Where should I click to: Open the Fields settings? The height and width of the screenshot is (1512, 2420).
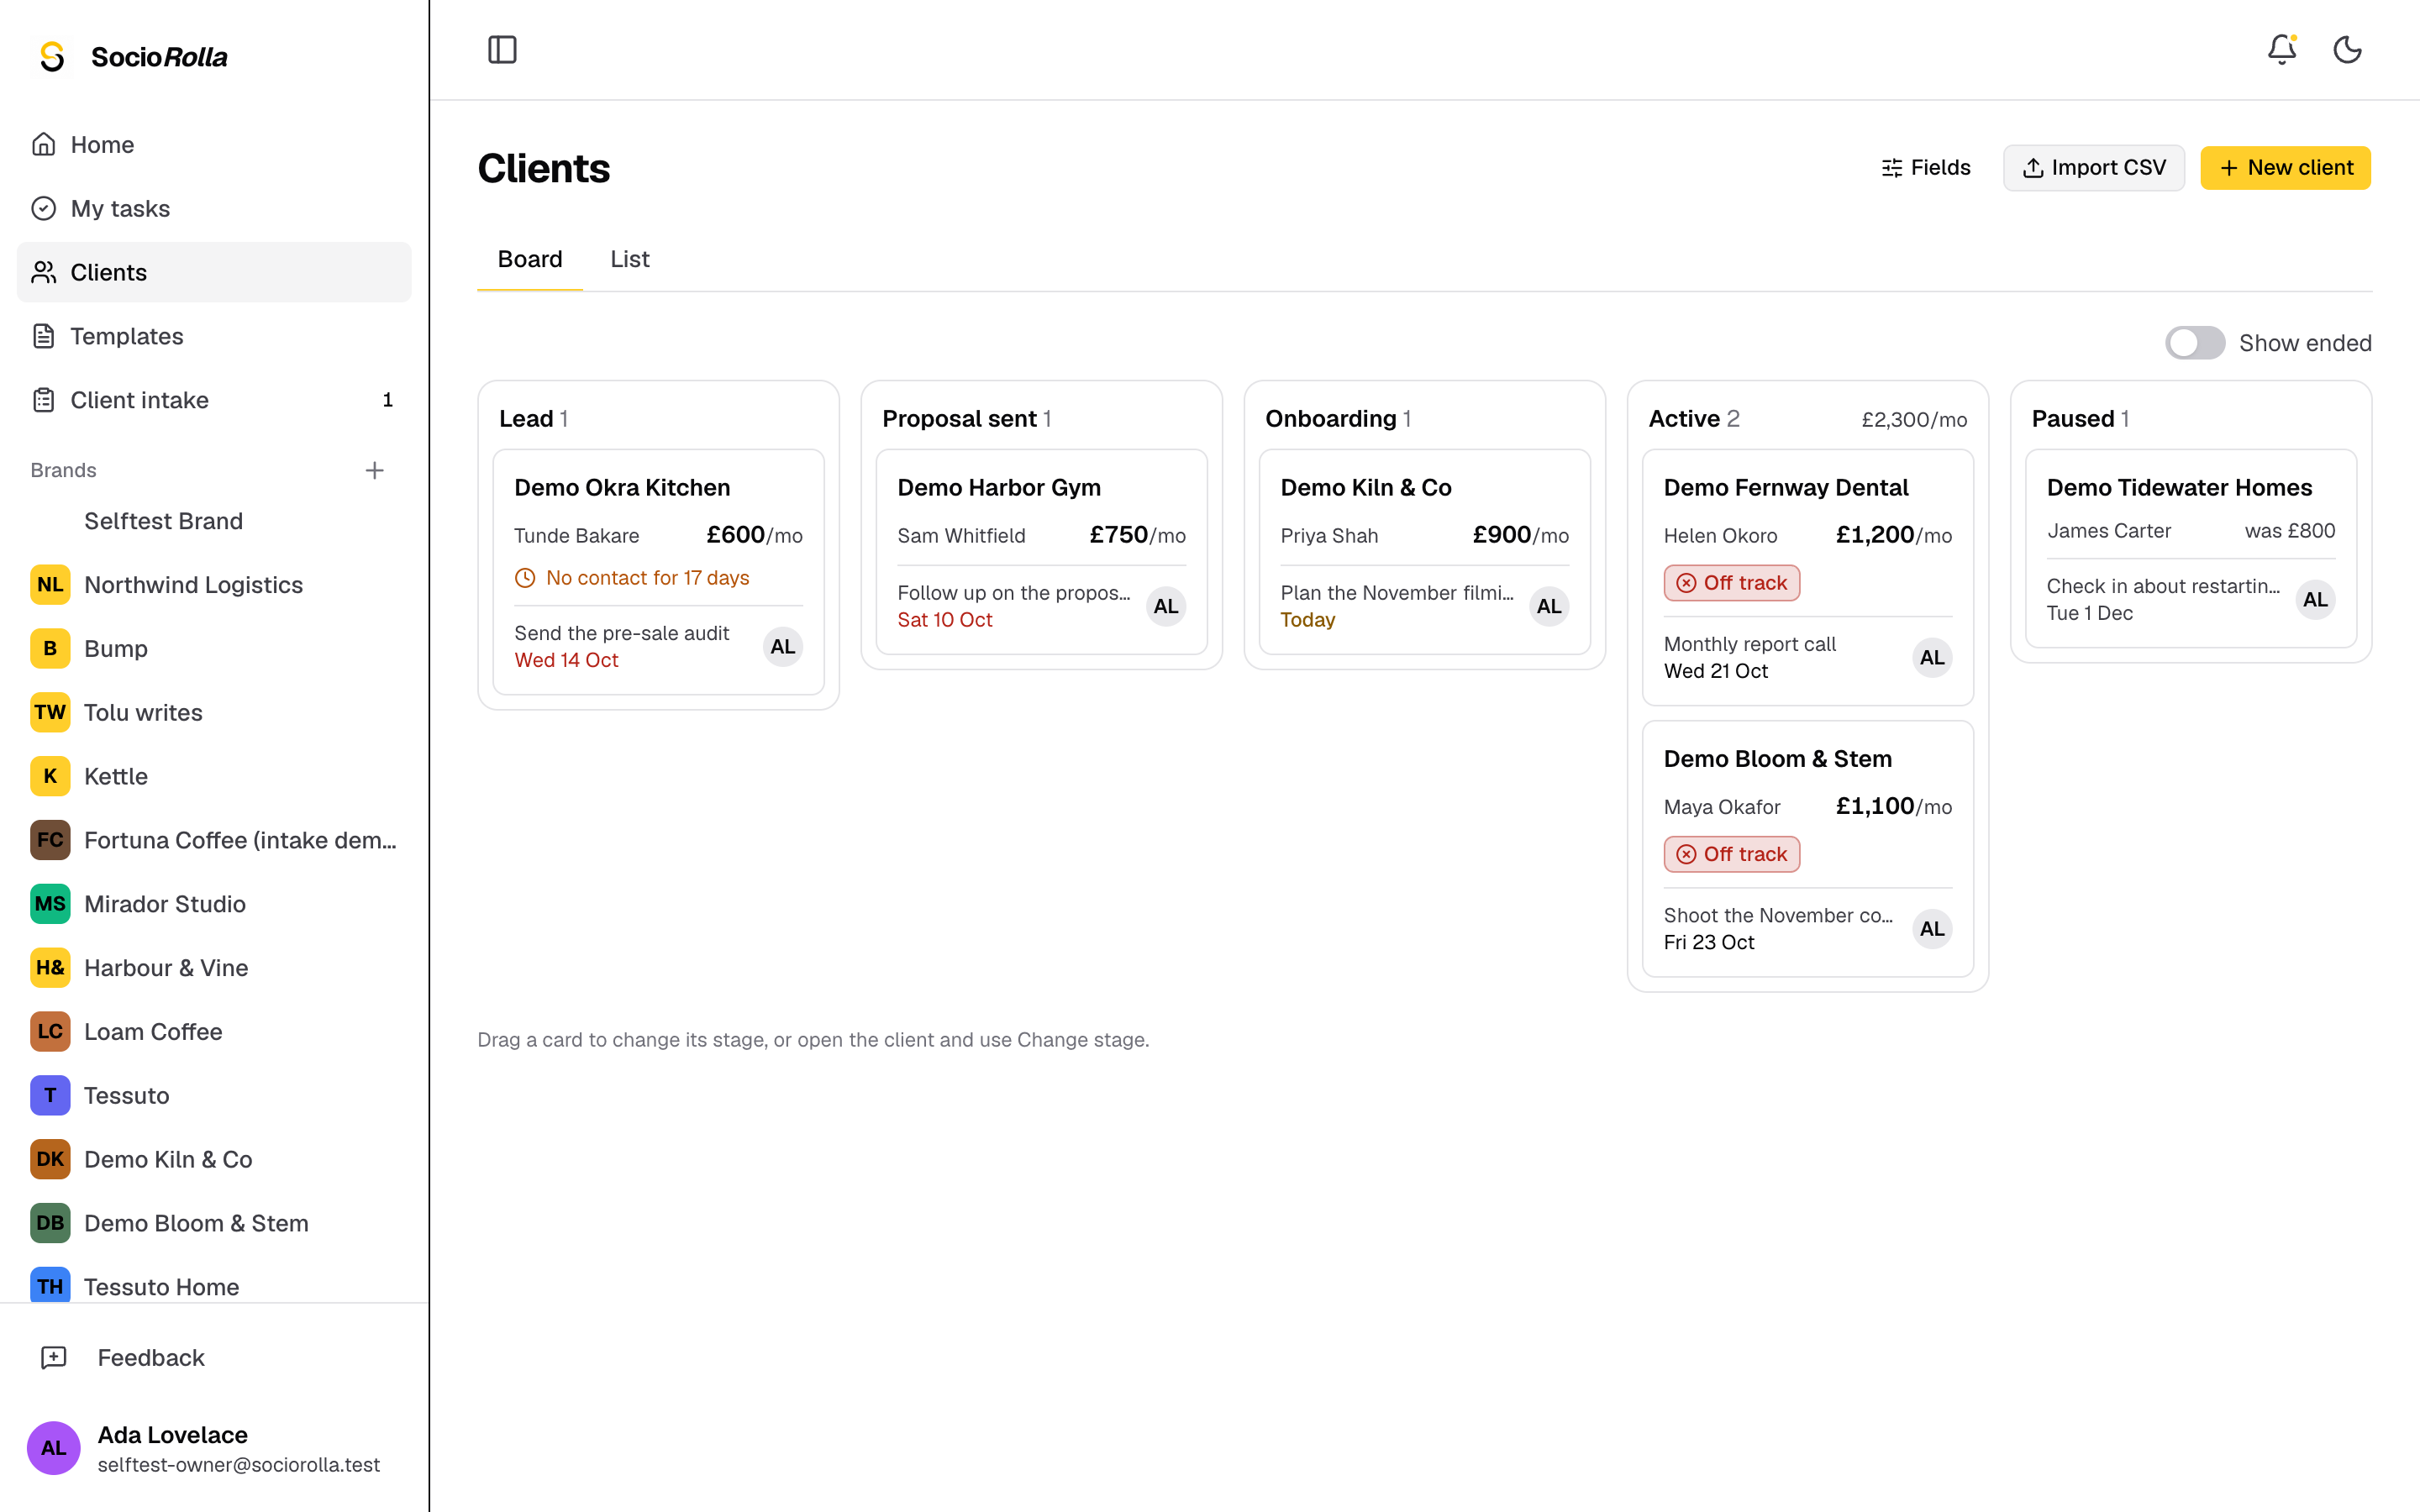1925,168
